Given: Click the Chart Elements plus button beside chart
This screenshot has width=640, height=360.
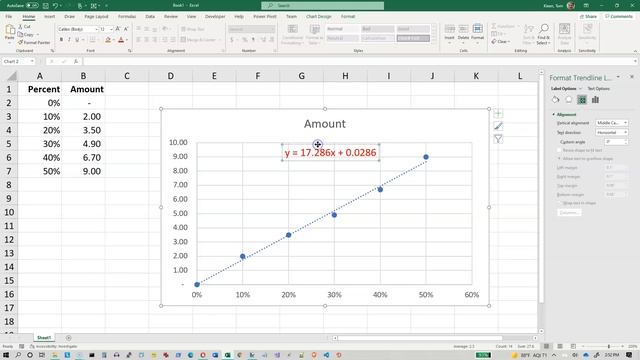Looking at the screenshot, I should (x=498, y=113).
